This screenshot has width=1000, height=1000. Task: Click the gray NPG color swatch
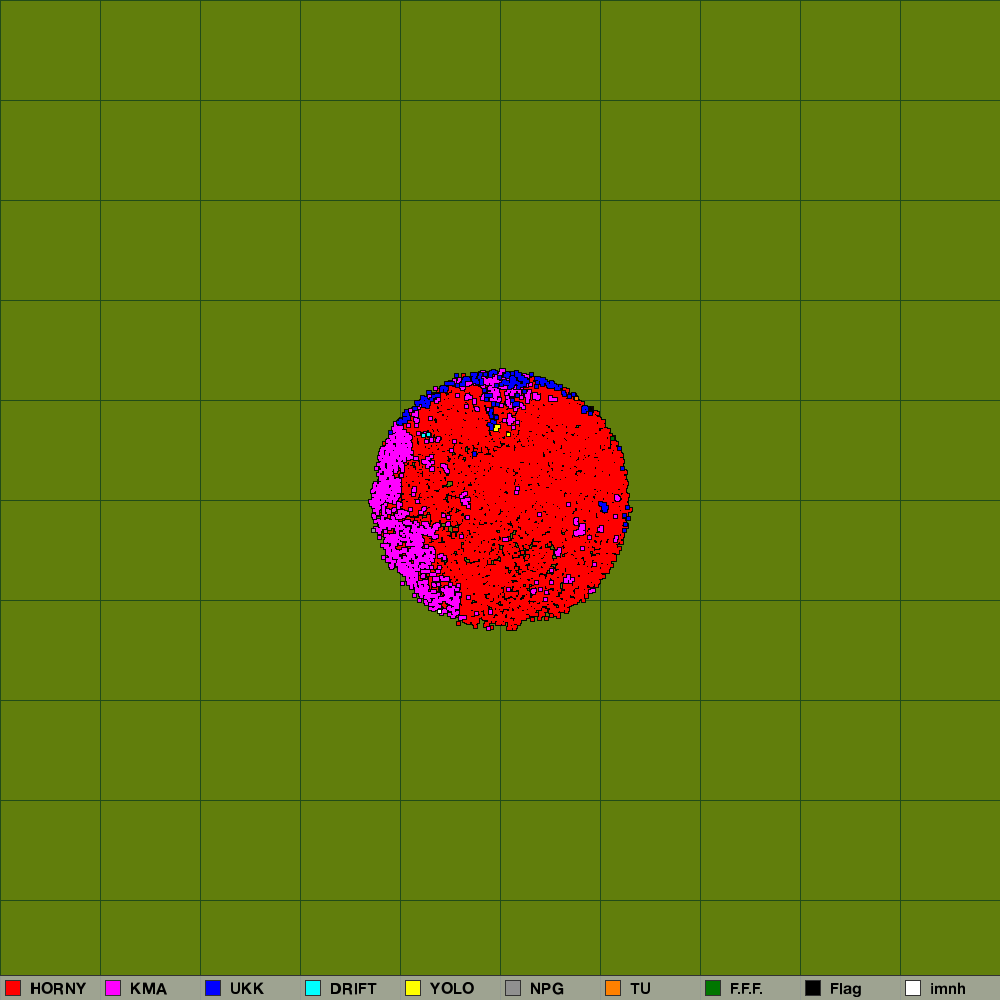(513, 988)
